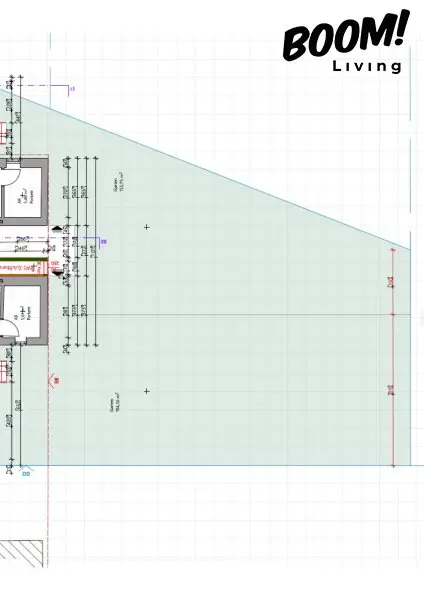Click the red section arrow marker on the dashed line
Viewport: 424px width, 600px height.
(54, 381)
